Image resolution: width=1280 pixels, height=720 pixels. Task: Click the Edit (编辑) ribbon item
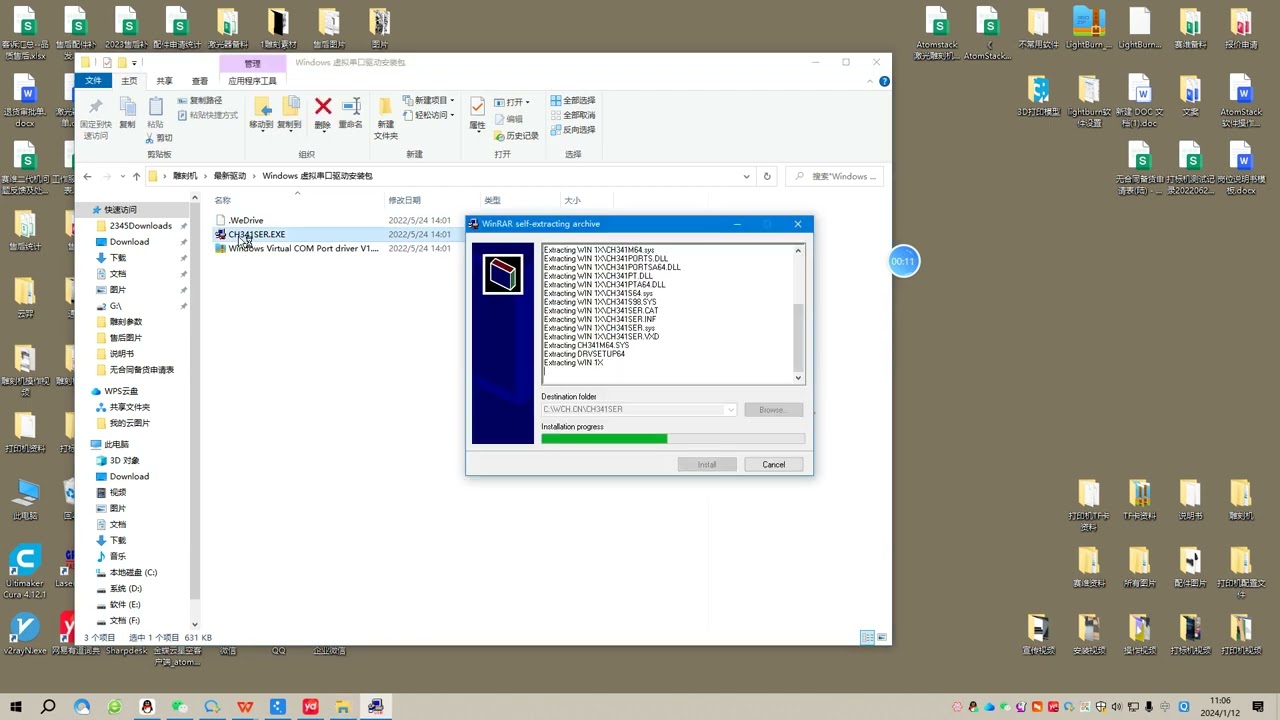click(x=508, y=119)
